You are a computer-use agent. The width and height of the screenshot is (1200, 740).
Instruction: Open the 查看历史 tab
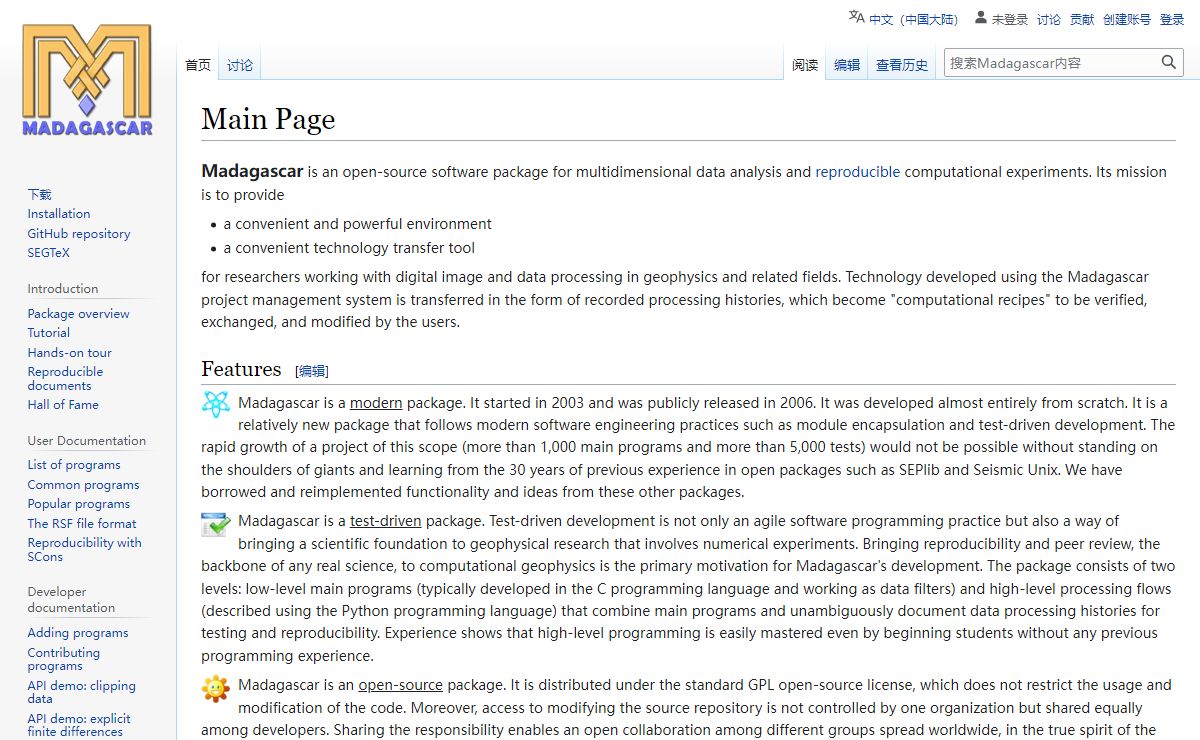pyautogui.click(x=902, y=65)
